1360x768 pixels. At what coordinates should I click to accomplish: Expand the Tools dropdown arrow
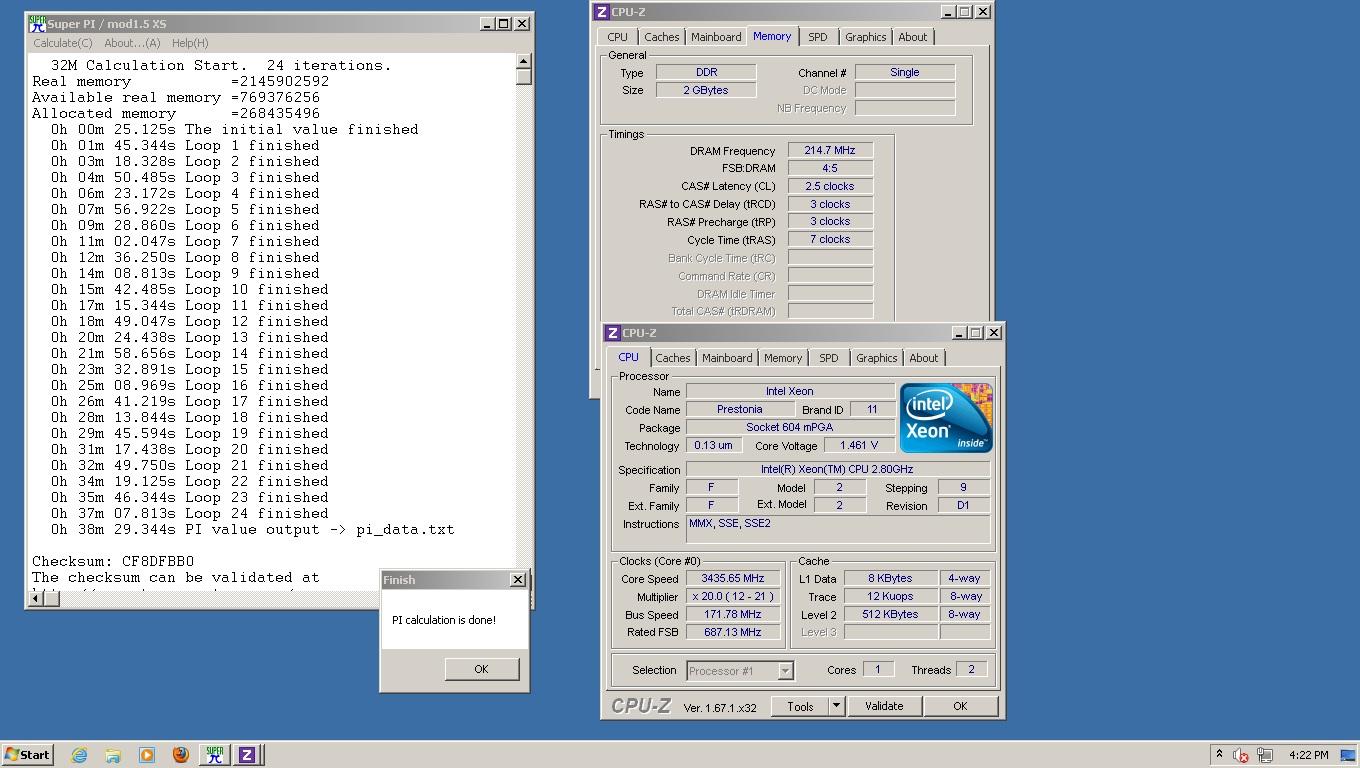[x=836, y=706]
